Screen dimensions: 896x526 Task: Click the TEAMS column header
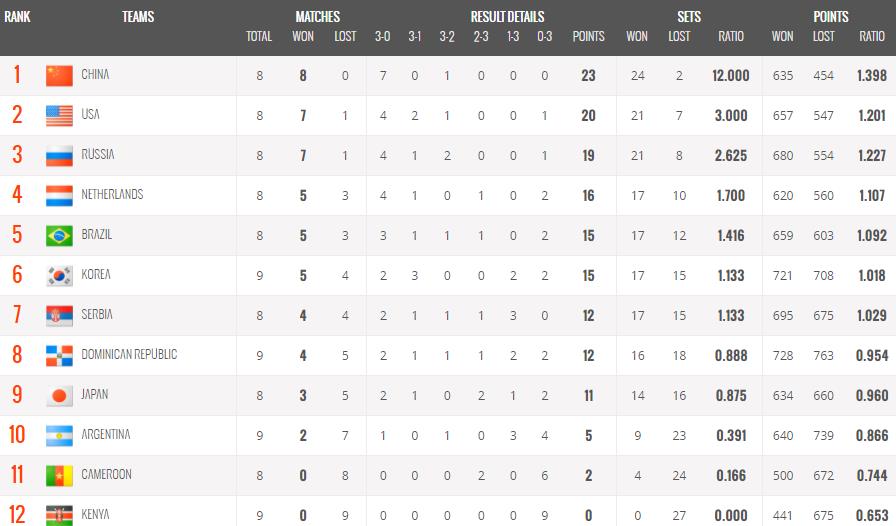click(x=137, y=17)
